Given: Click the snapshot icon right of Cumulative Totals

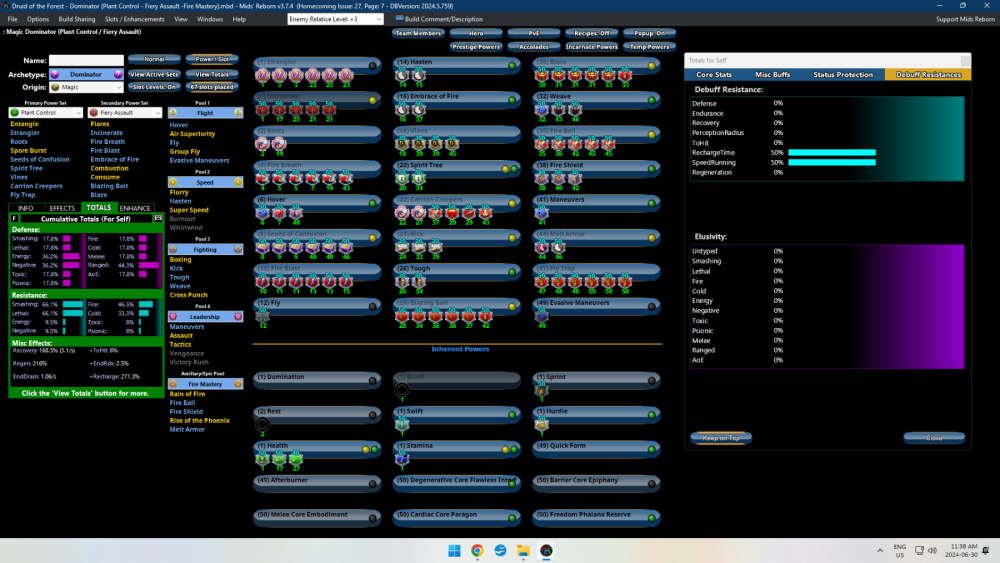Looking at the screenshot, I should [x=158, y=218].
